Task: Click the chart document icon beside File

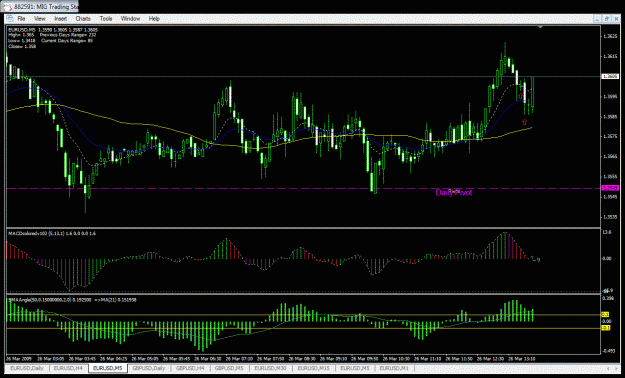Action: pos(10,19)
